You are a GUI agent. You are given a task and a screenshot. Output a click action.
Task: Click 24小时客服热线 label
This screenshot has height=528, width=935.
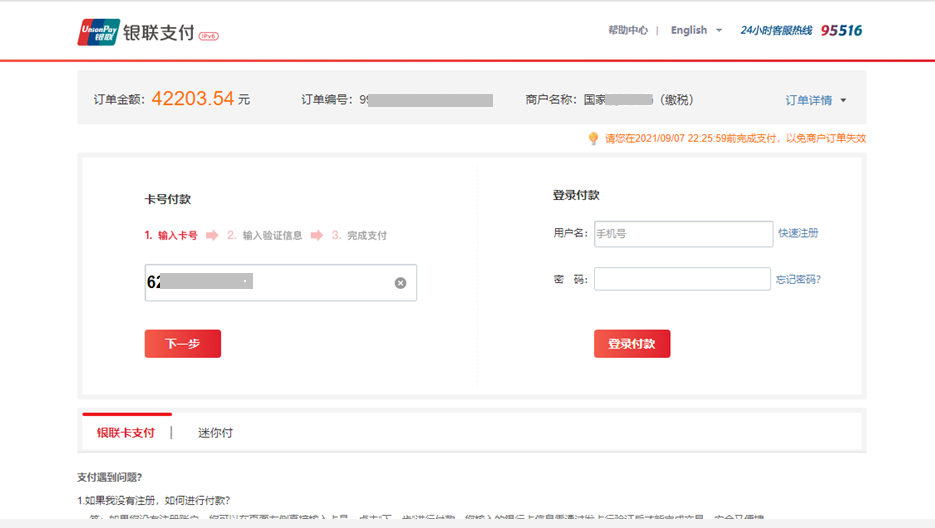pyautogui.click(x=776, y=30)
